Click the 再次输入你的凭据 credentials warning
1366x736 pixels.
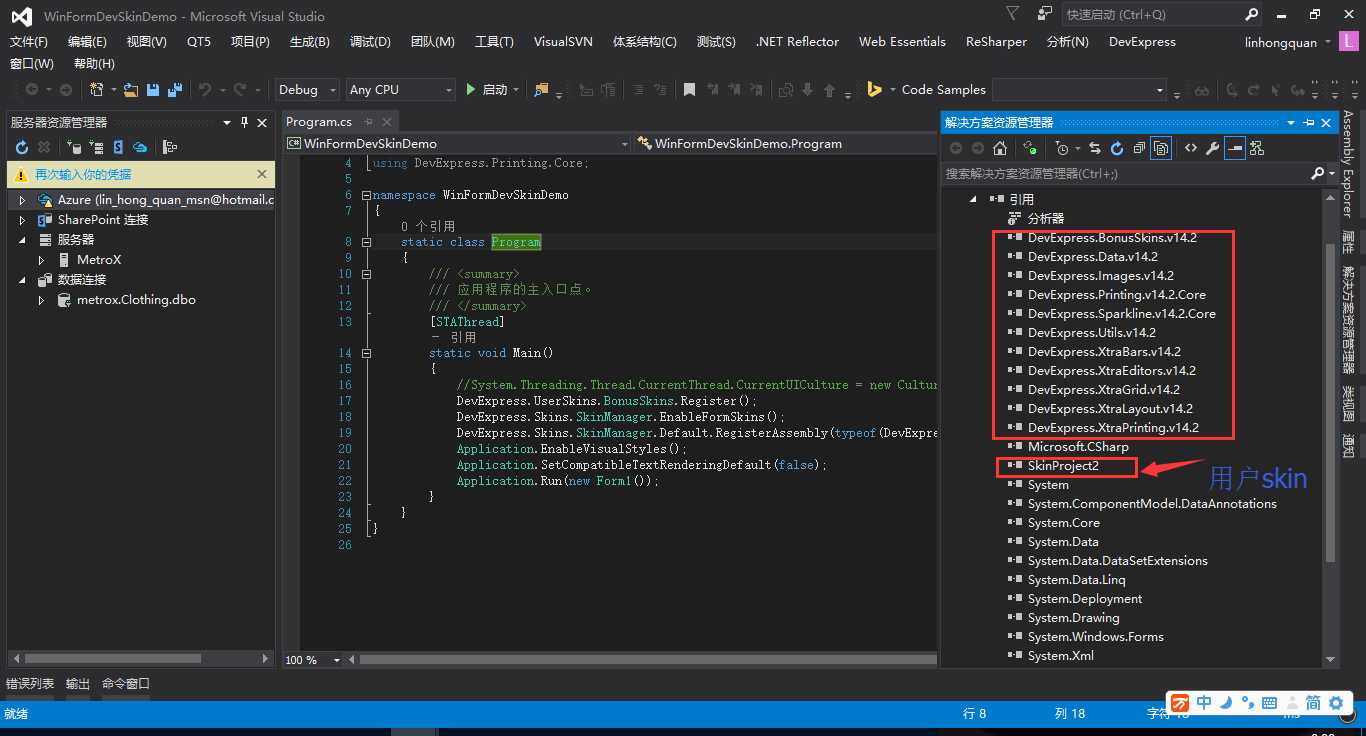83,174
